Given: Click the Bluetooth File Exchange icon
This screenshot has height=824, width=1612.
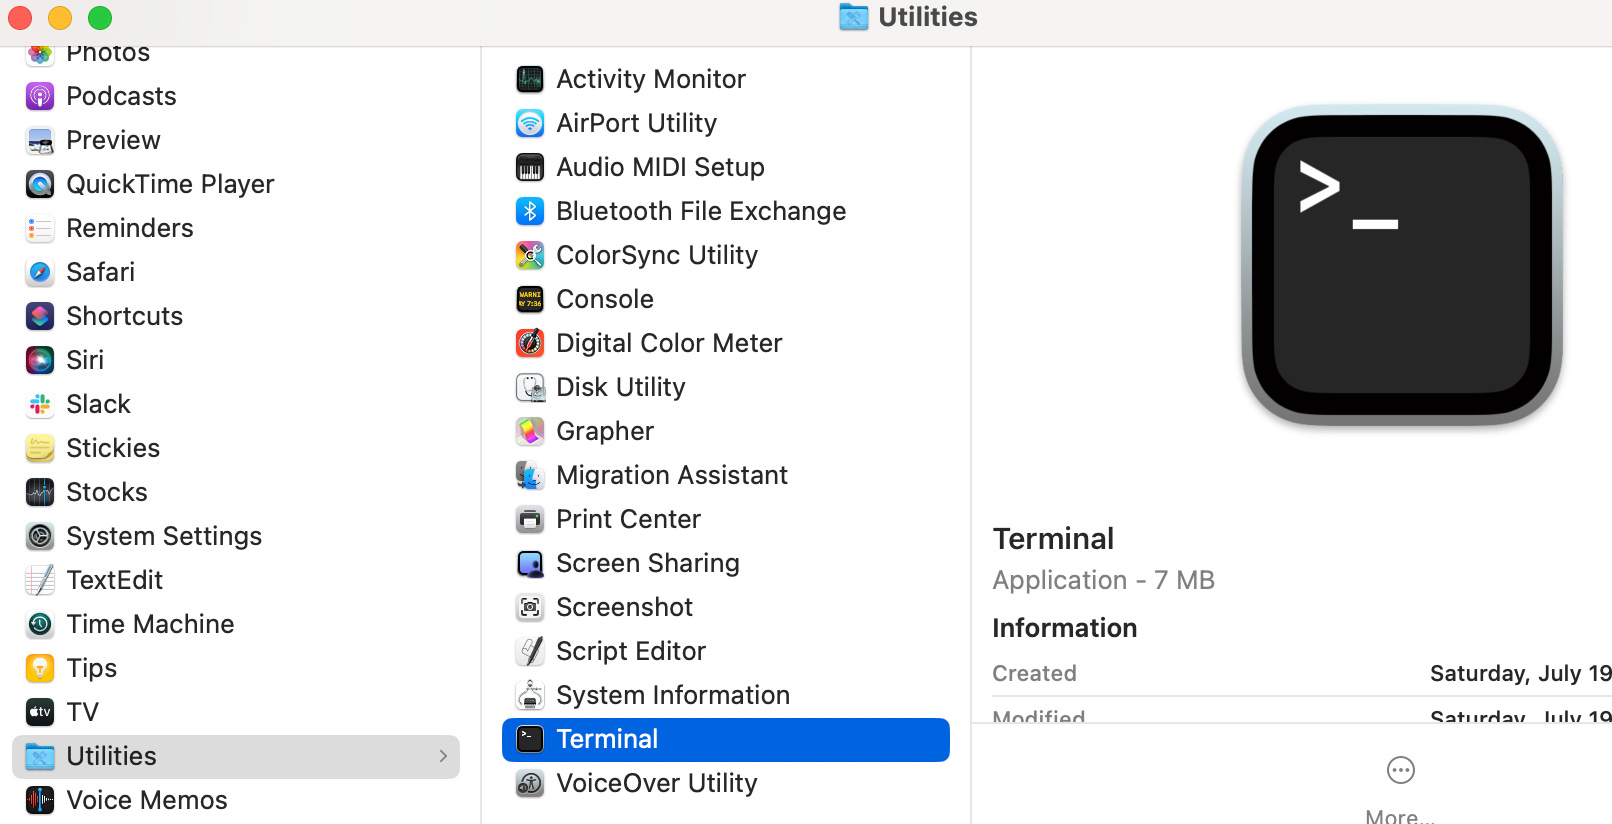Looking at the screenshot, I should coord(530,211).
